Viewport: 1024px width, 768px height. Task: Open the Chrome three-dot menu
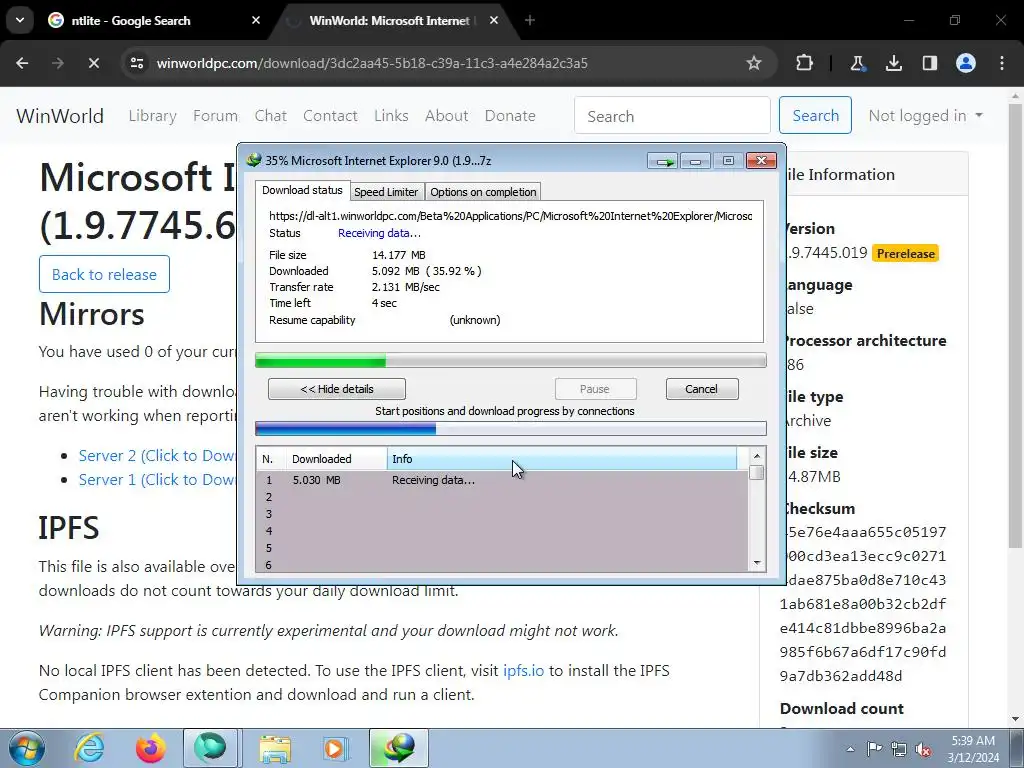(x=1002, y=63)
